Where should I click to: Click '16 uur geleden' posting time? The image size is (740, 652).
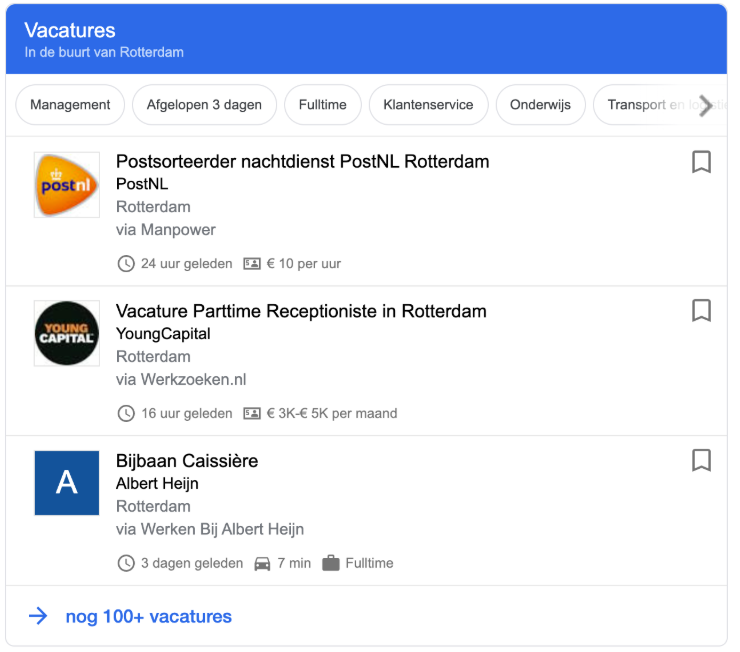(186, 414)
